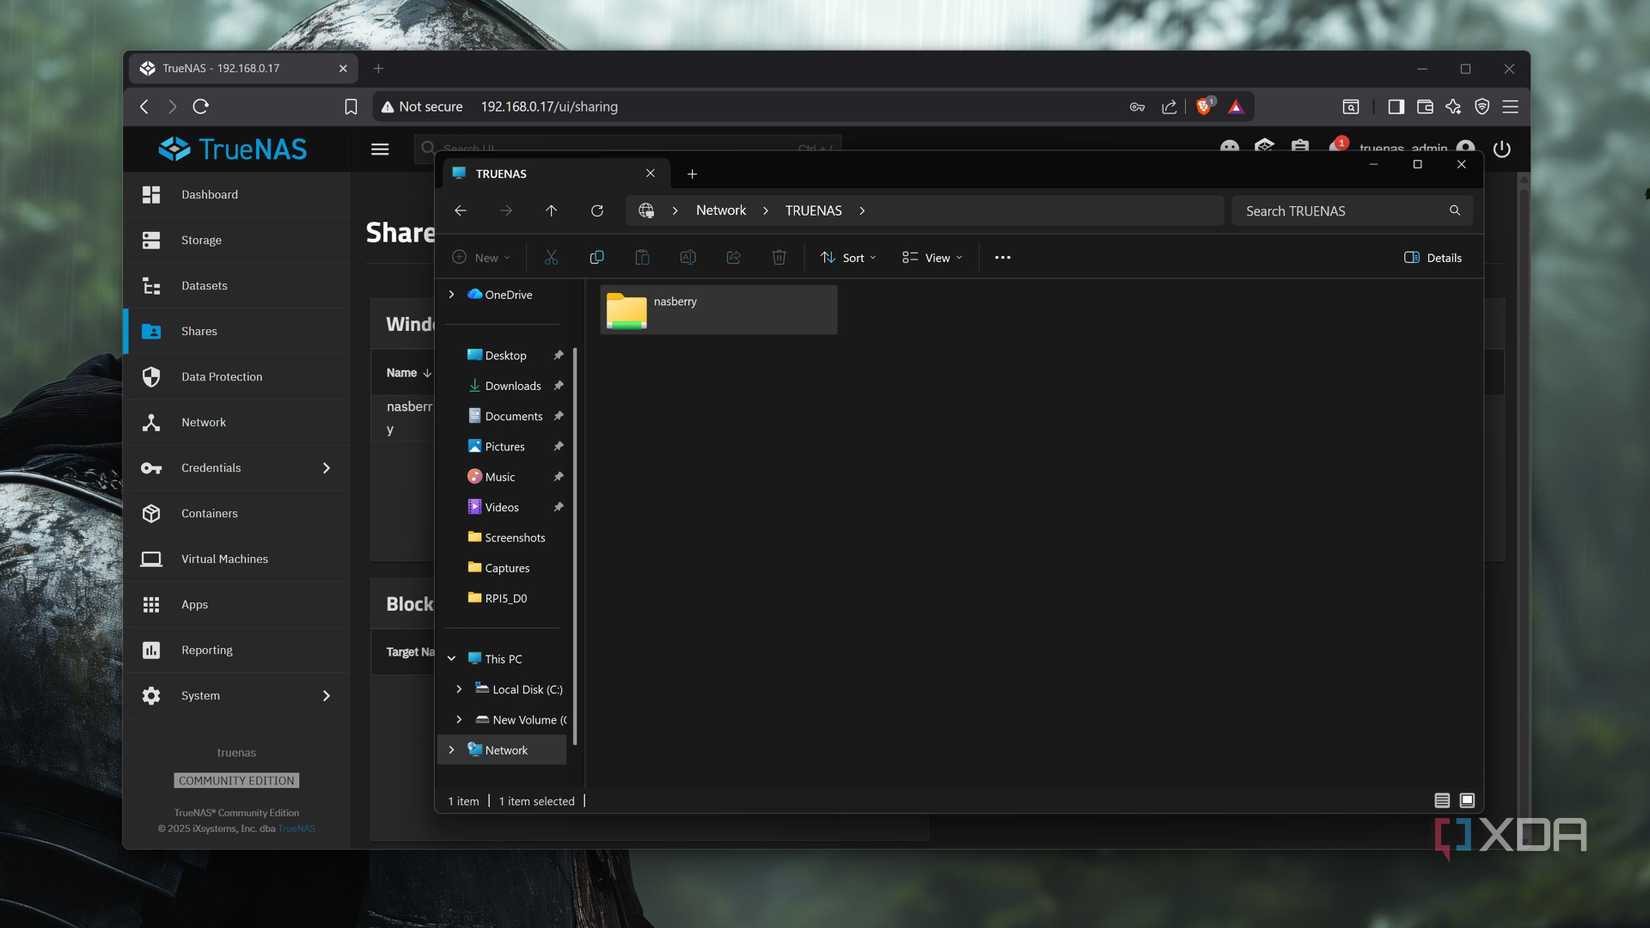Bookmark this page in browser
The width and height of the screenshot is (1650, 928).
pos(351,107)
